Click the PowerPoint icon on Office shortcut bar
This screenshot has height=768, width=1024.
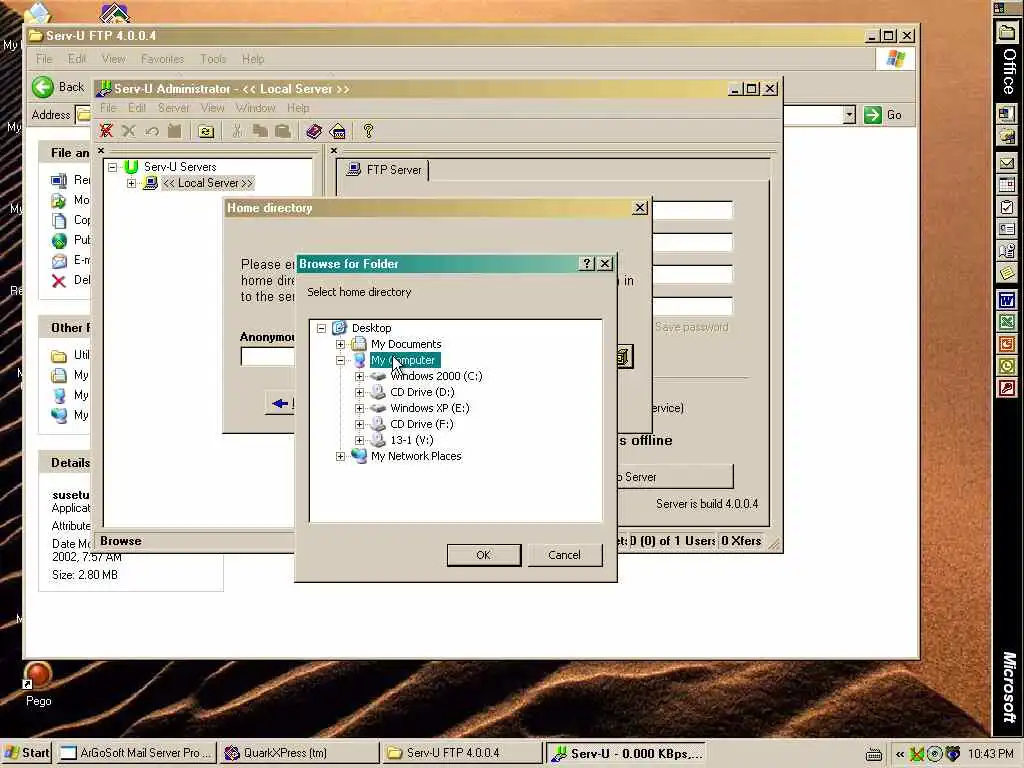pos(1006,344)
